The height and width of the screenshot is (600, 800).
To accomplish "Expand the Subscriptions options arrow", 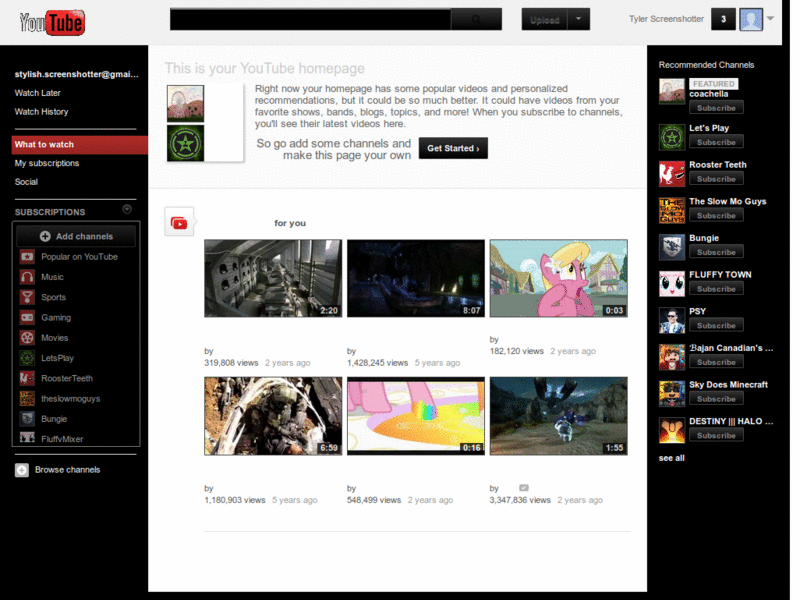I will point(127,209).
